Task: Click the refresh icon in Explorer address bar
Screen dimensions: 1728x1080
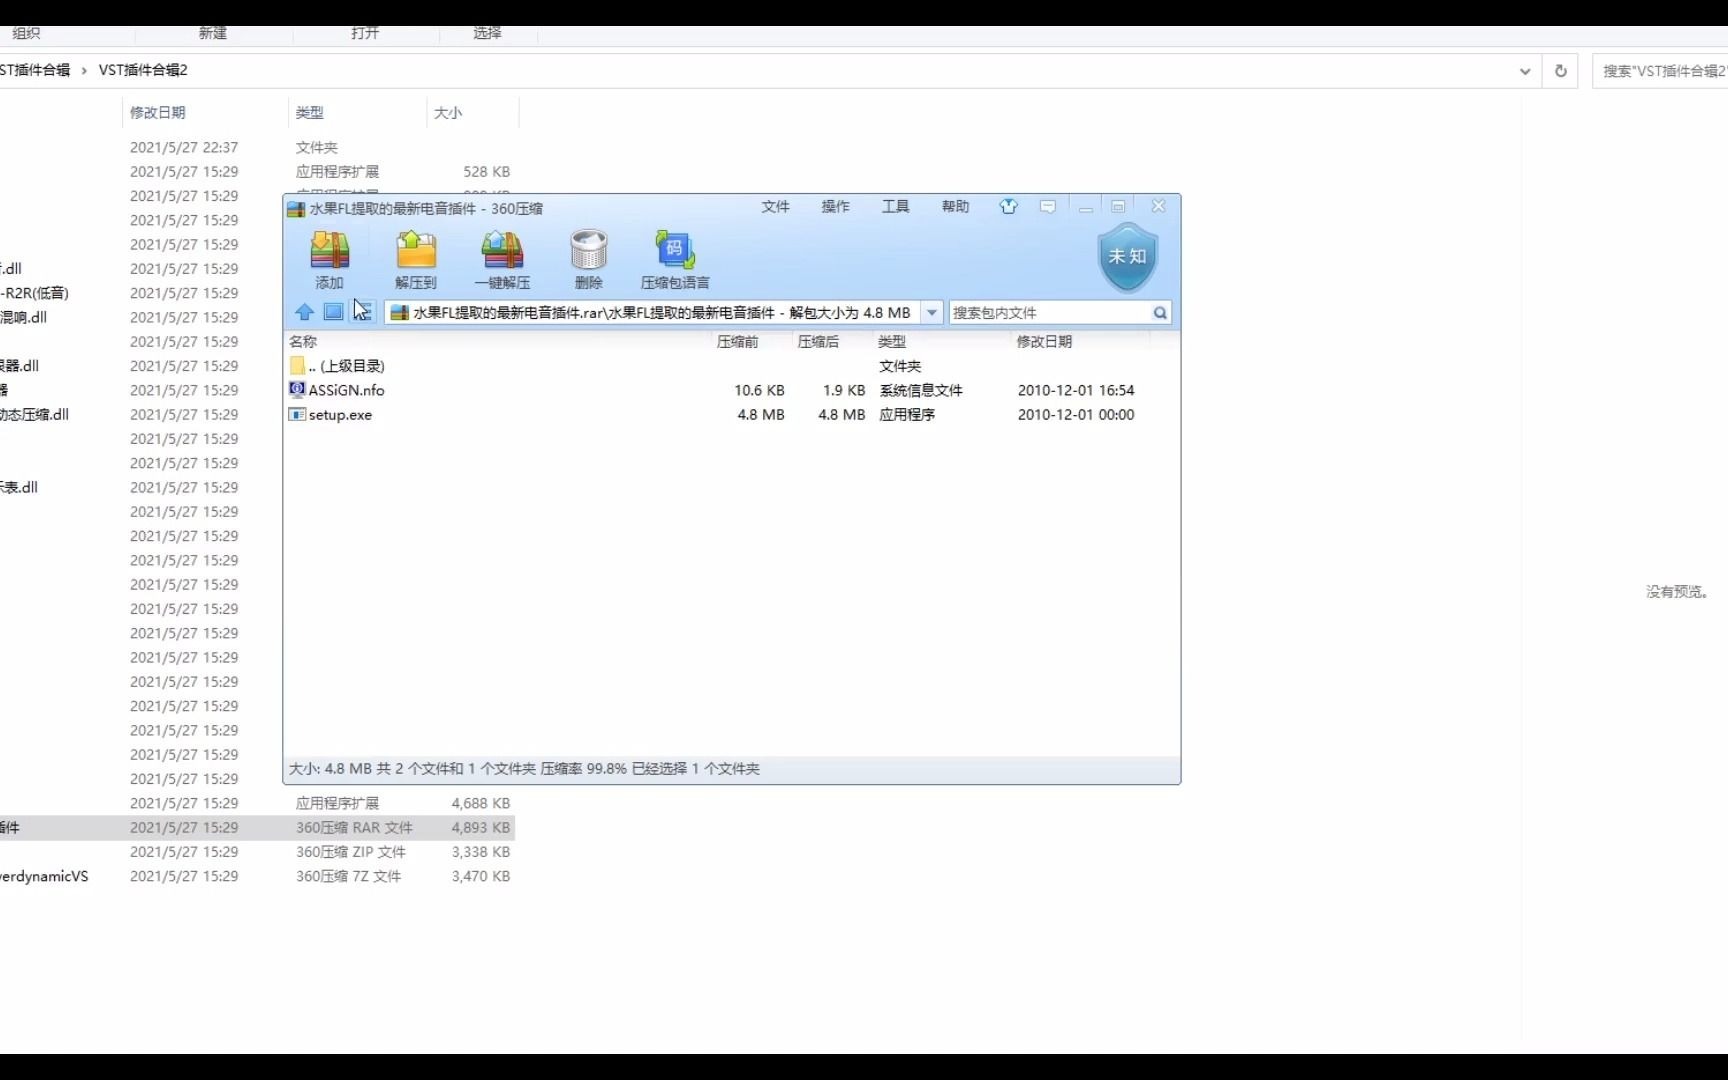Action: point(1560,71)
